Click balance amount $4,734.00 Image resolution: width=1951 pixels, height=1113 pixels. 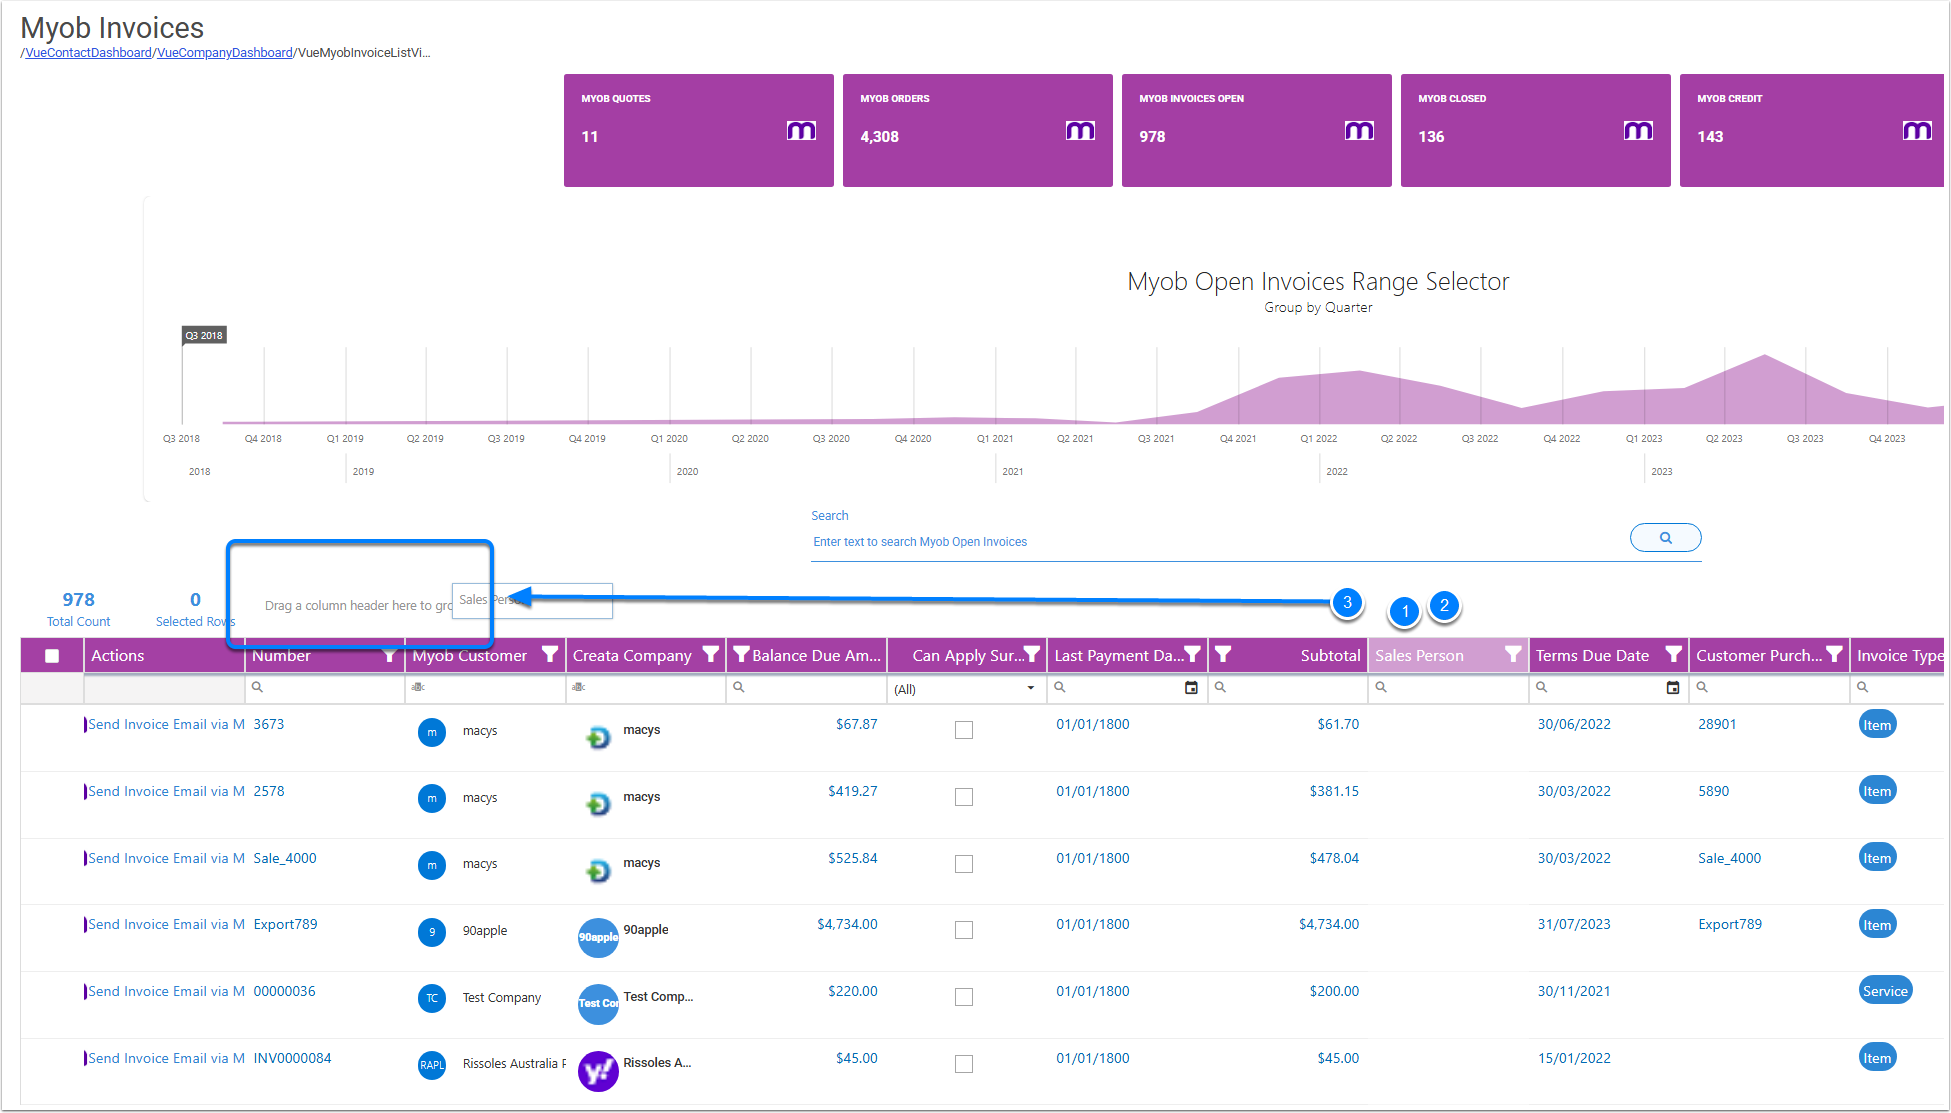847,924
